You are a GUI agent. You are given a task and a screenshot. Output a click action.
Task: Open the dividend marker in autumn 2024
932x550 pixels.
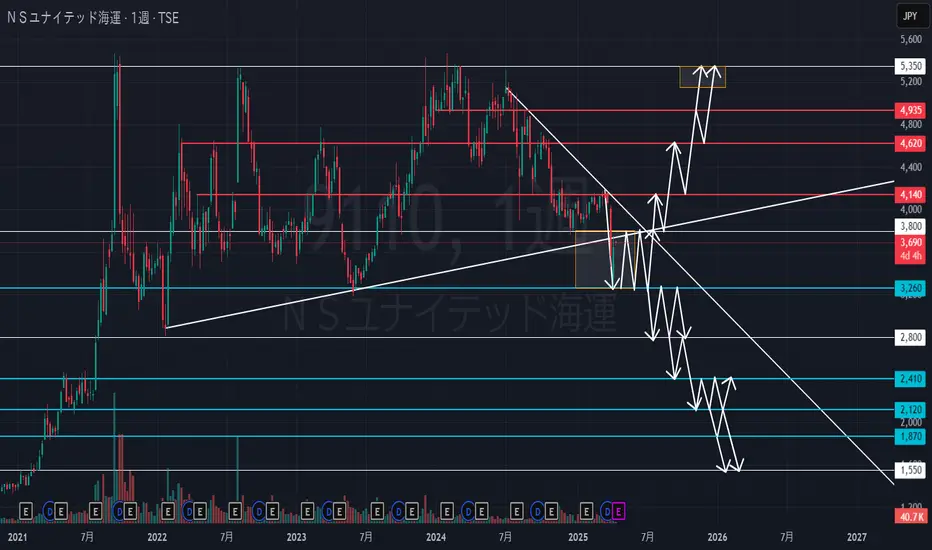(x=538, y=511)
